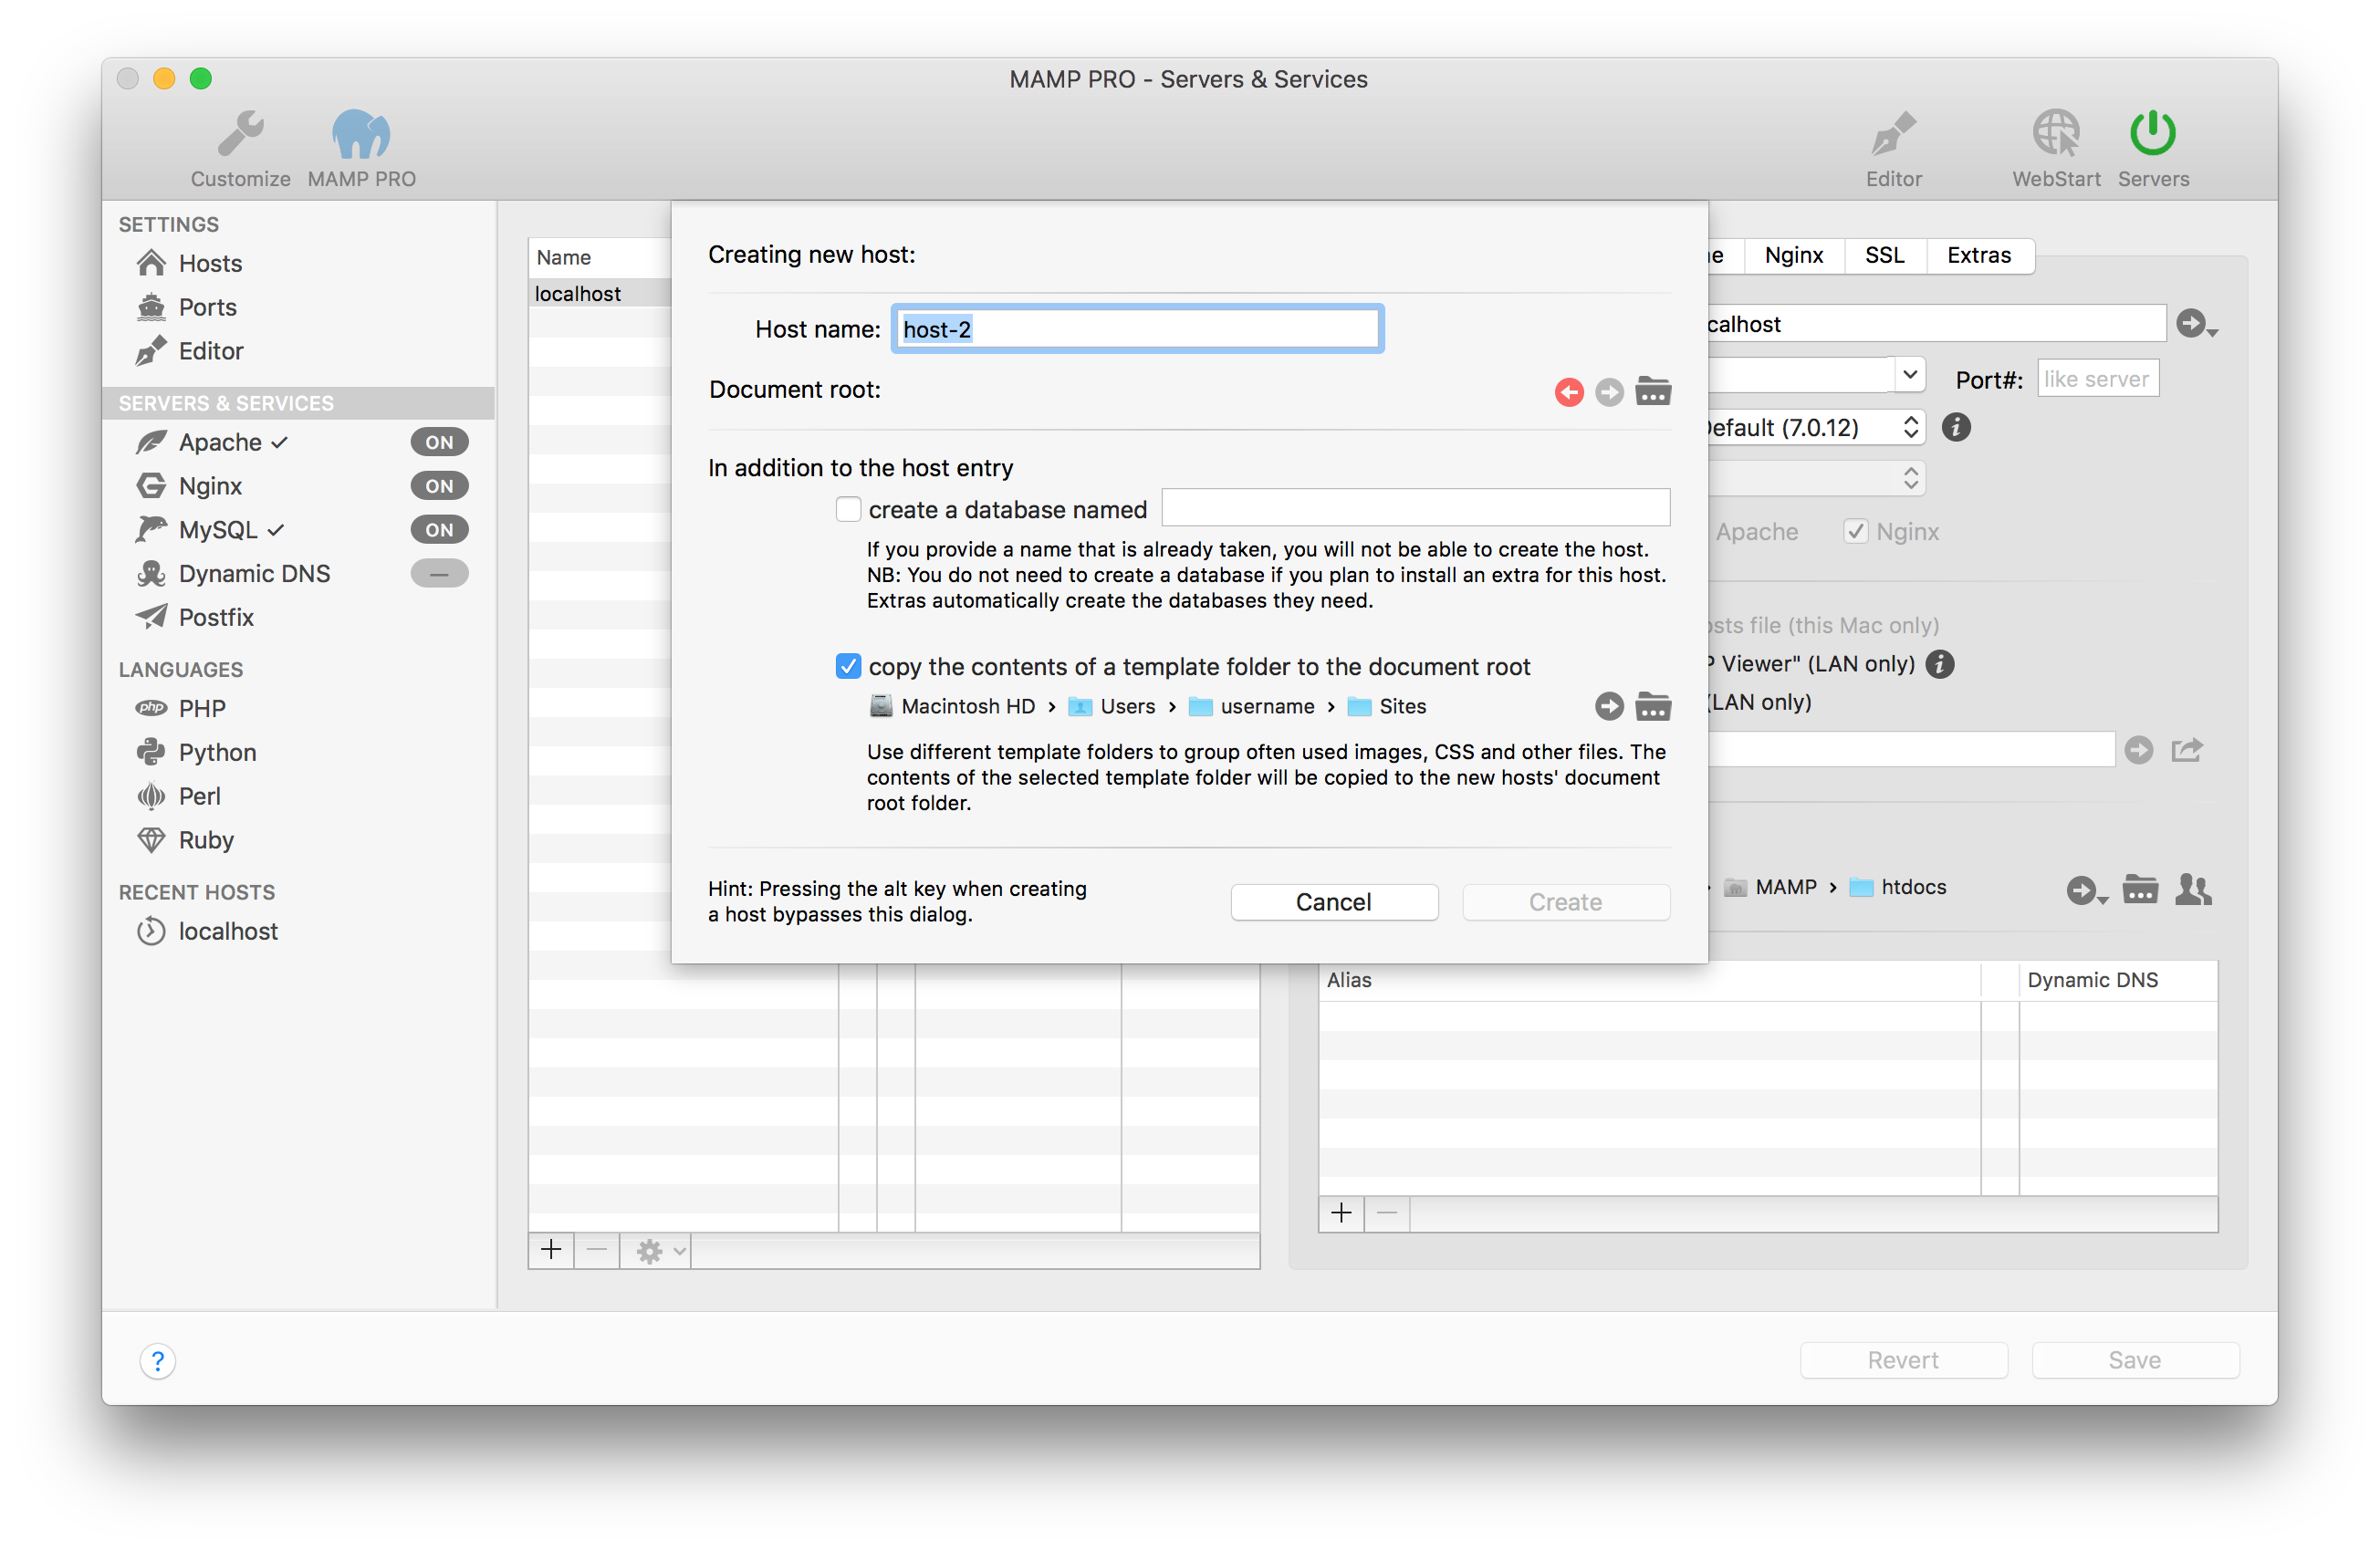Open Dynamic DNS settings
2380x1551 pixels.
pos(254,574)
